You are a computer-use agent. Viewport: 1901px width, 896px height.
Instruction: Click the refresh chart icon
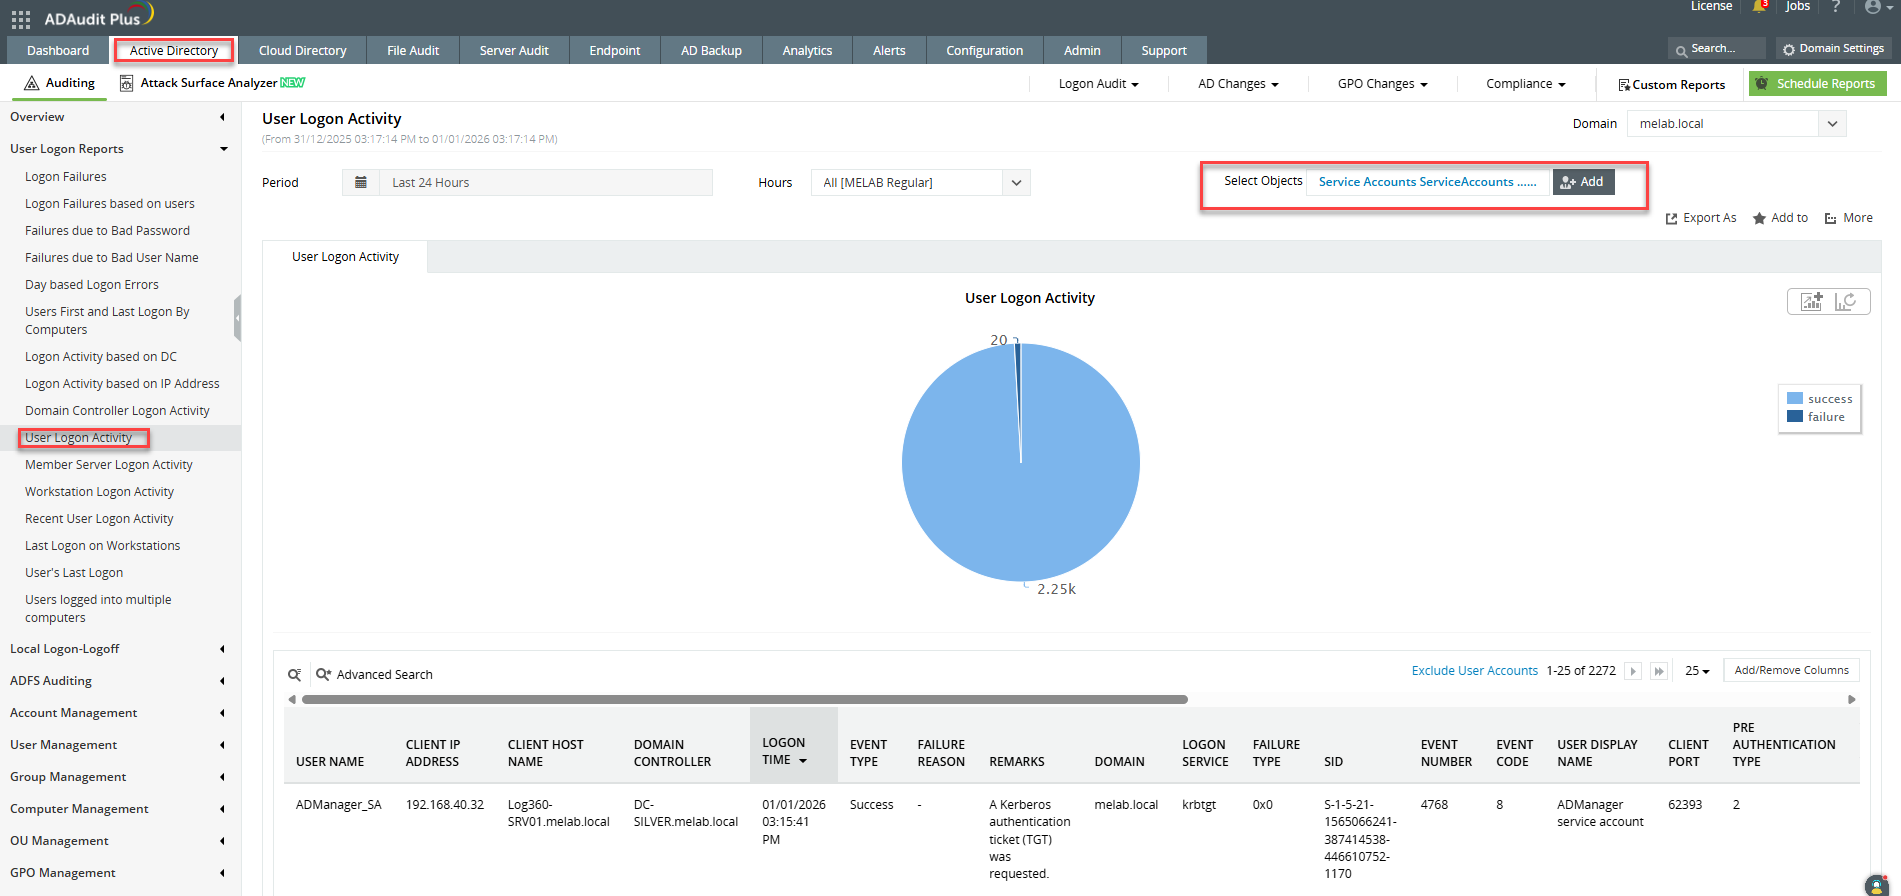tap(1845, 301)
